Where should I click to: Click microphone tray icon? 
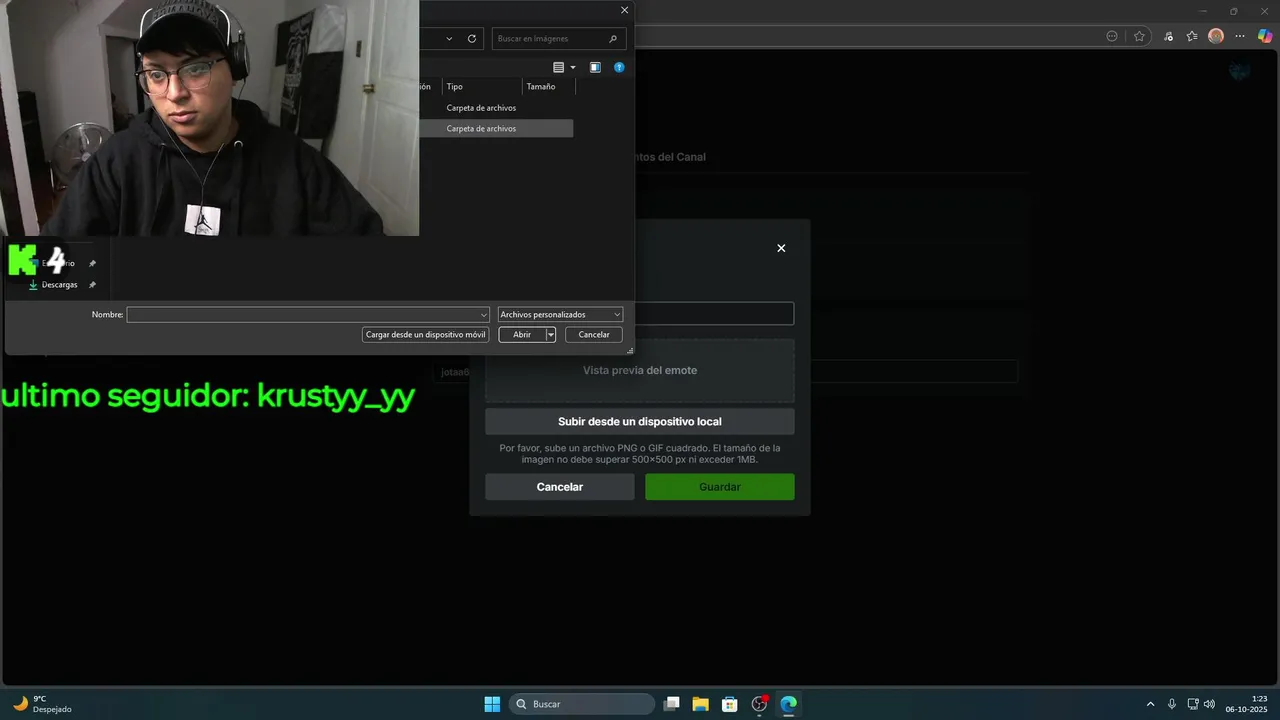1172,704
